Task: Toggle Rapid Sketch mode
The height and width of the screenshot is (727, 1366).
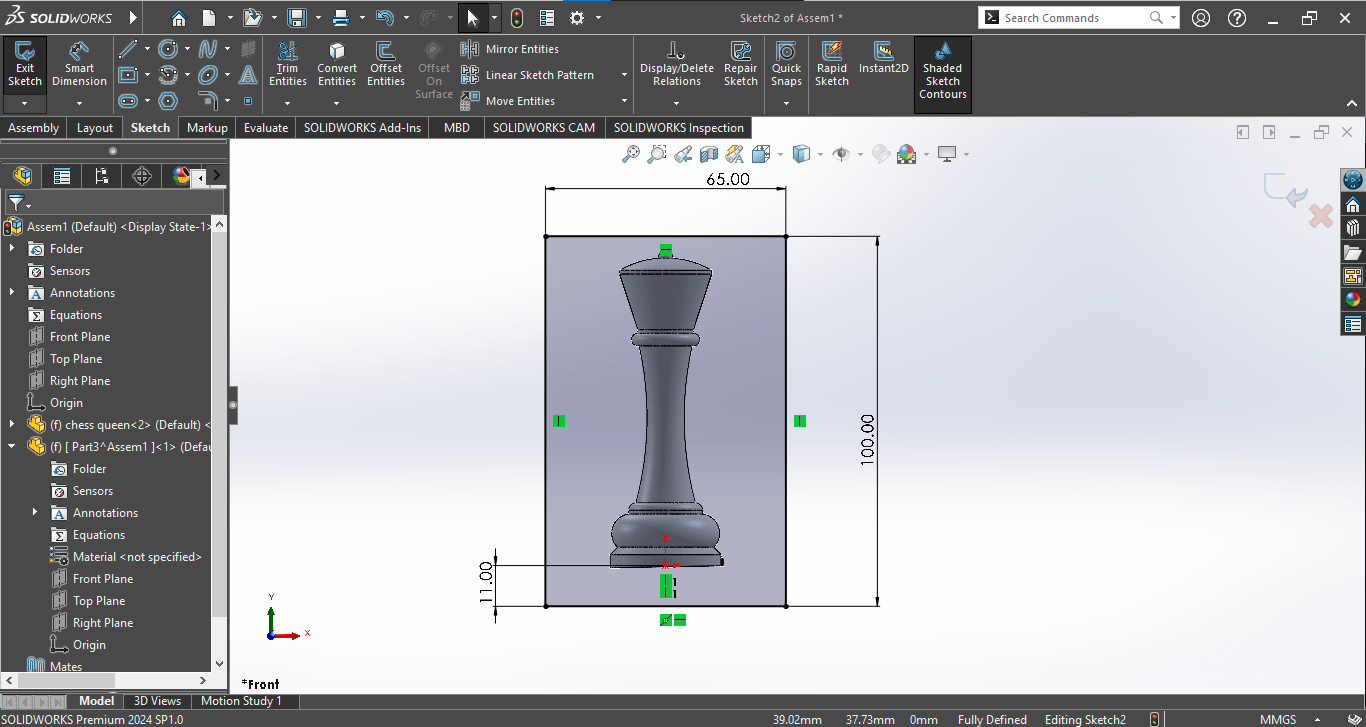Action: coord(832,64)
